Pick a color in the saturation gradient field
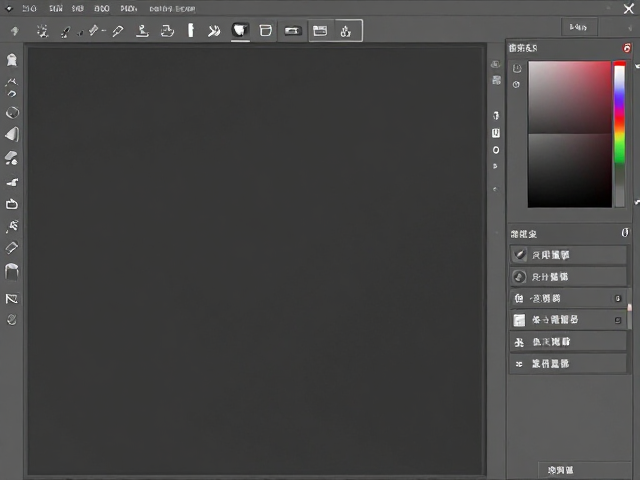Screen dimensions: 640x480 [x=570, y=134]
